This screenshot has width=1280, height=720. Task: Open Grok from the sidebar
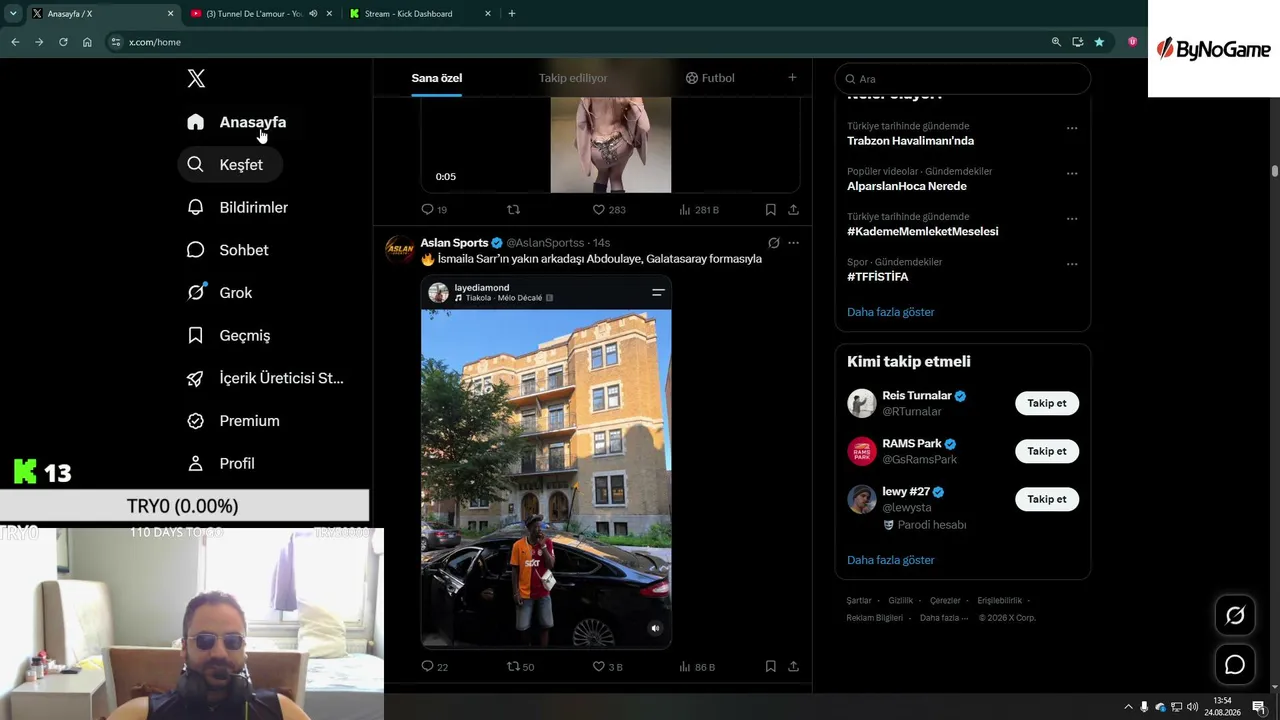tap(220, 293)
